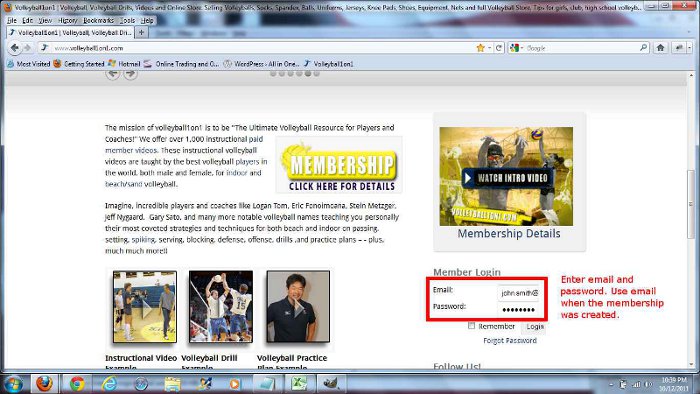Viewport: 700px width, 394px height.
Task: Open Most Visited bookmarks folder
Action: (x=29, y=64)
